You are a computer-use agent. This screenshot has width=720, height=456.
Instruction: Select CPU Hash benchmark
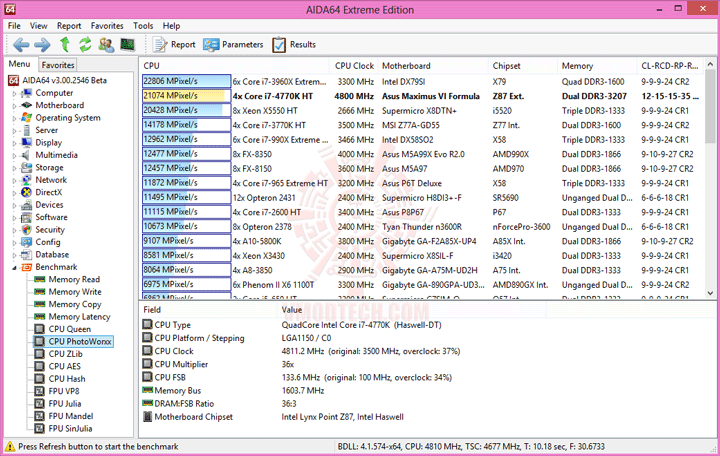tap(67, 378)
